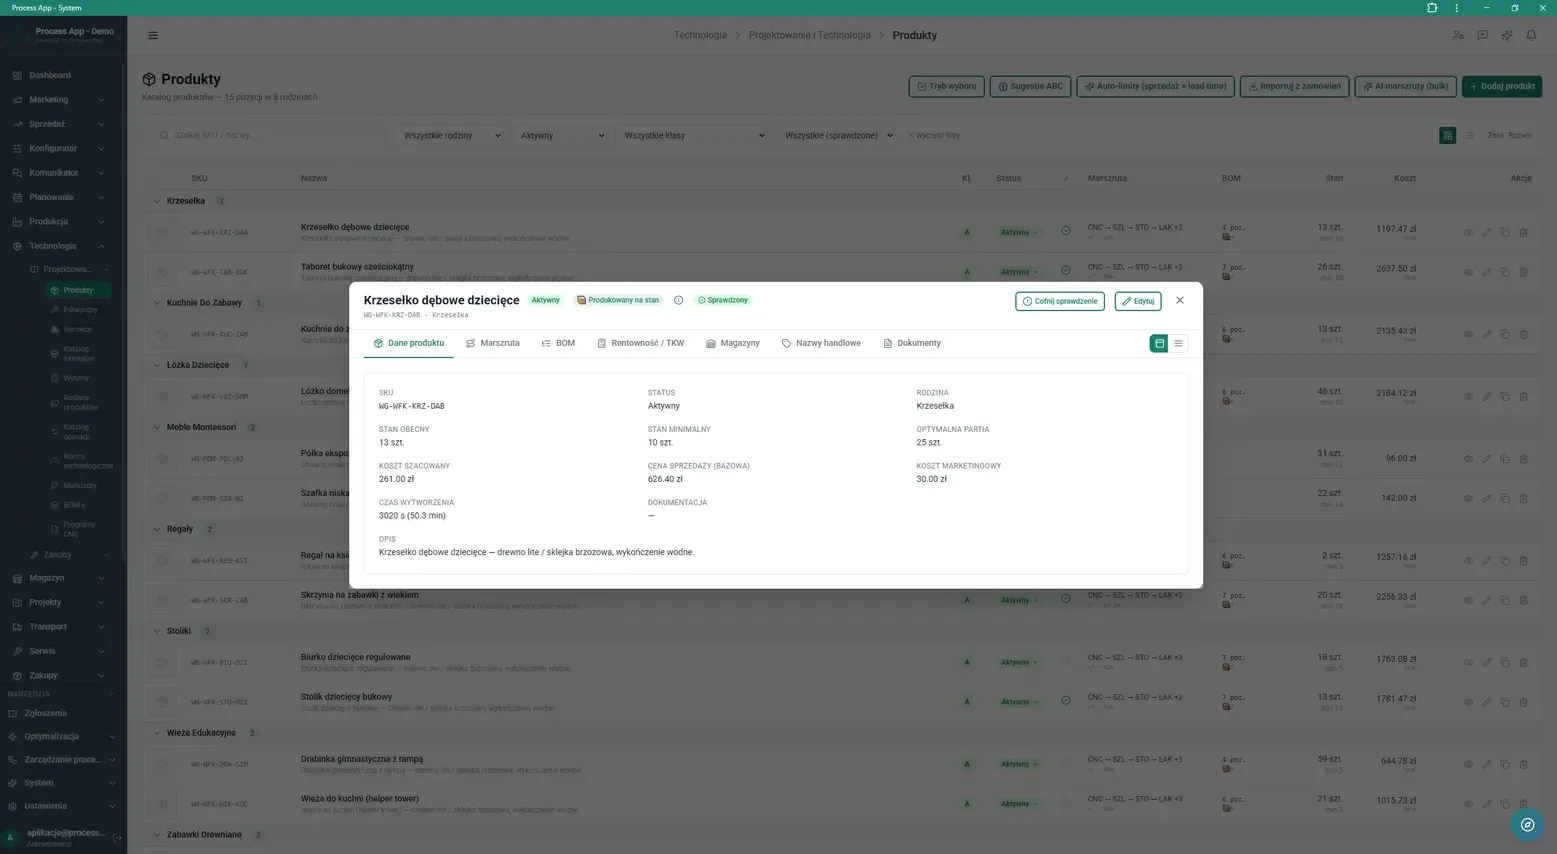
Task: Click Sugestie ABC button
Action: tap(1030, 86)
